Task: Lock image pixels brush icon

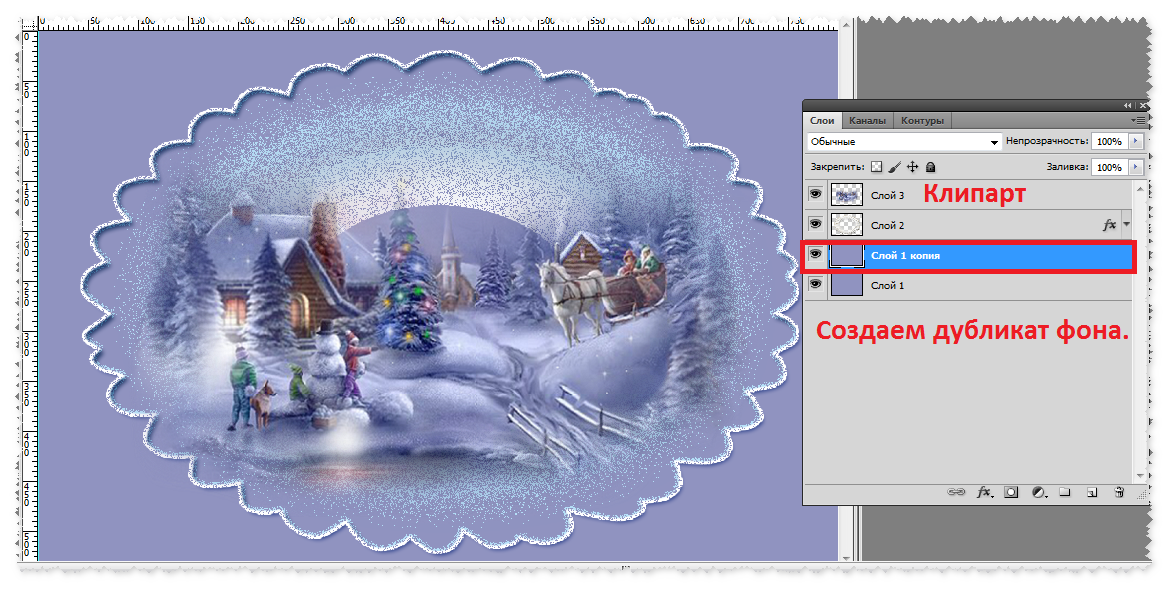Action: click(x=895, y=167)
